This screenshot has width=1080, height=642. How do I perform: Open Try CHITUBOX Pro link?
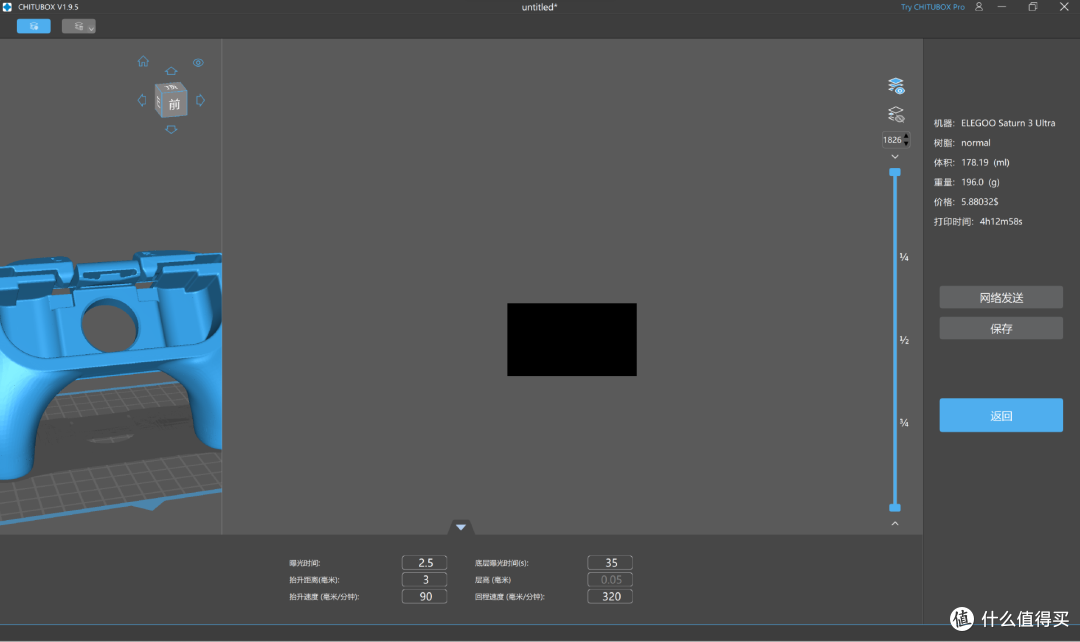933,7
